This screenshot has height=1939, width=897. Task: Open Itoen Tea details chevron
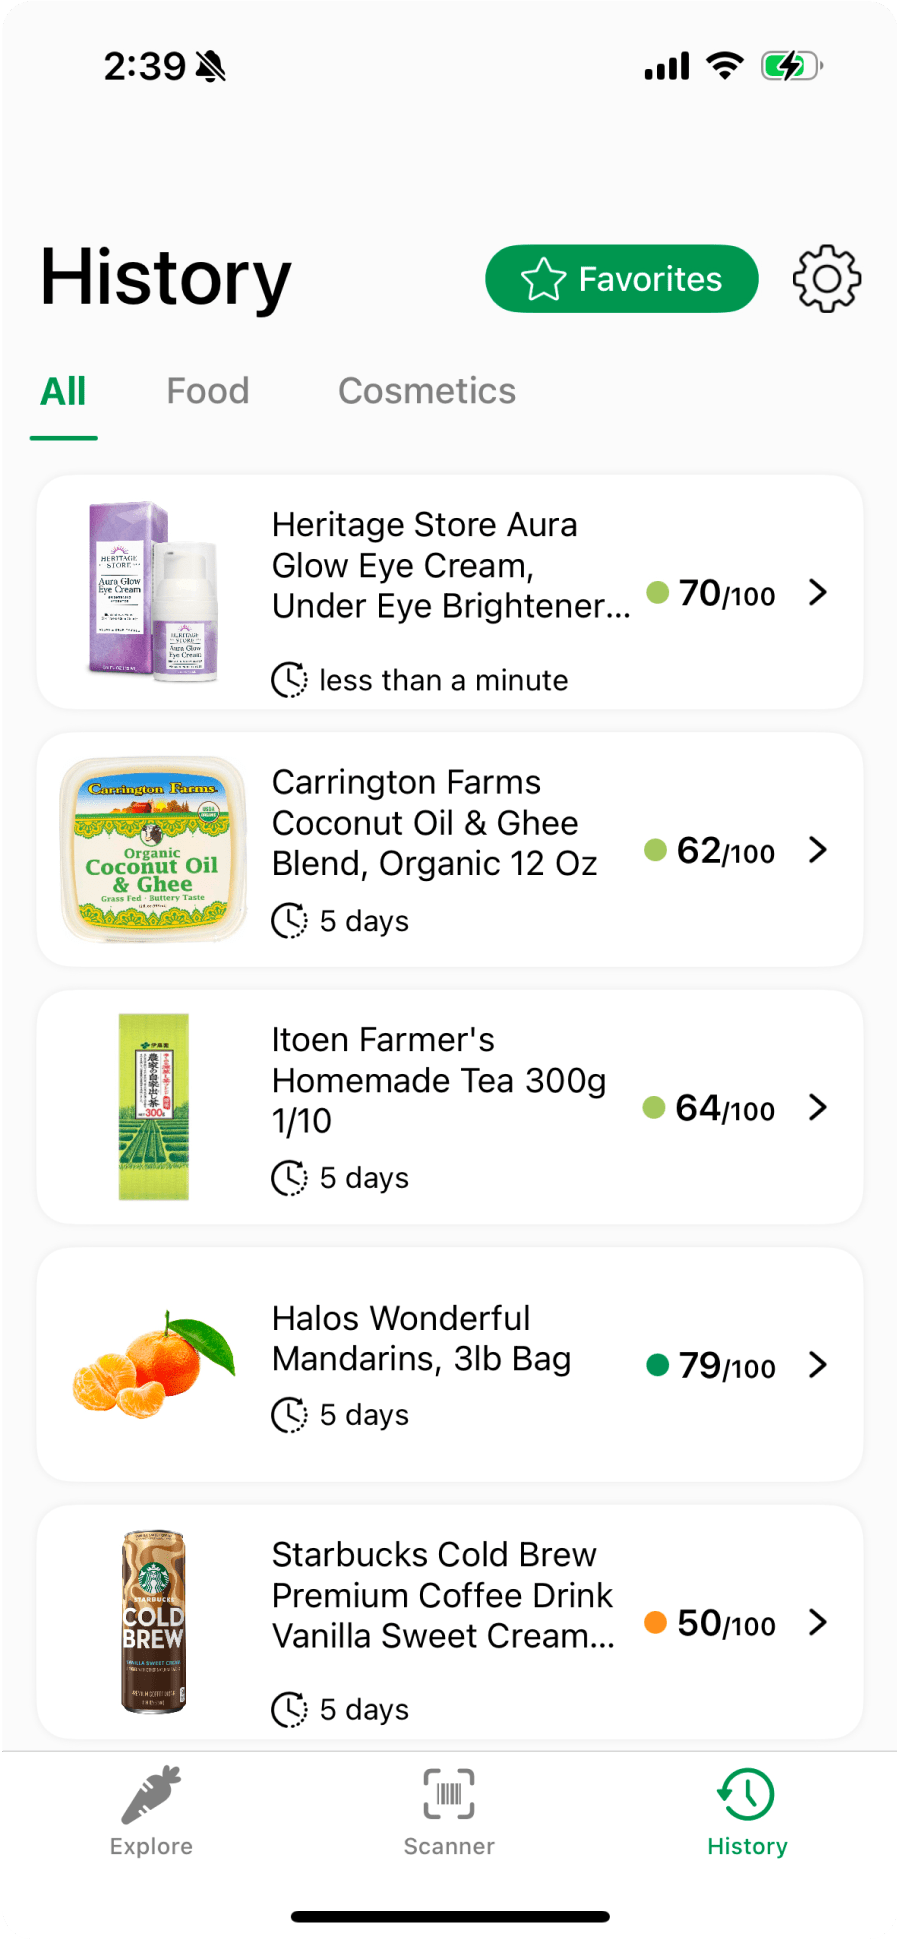(818, 1107)
